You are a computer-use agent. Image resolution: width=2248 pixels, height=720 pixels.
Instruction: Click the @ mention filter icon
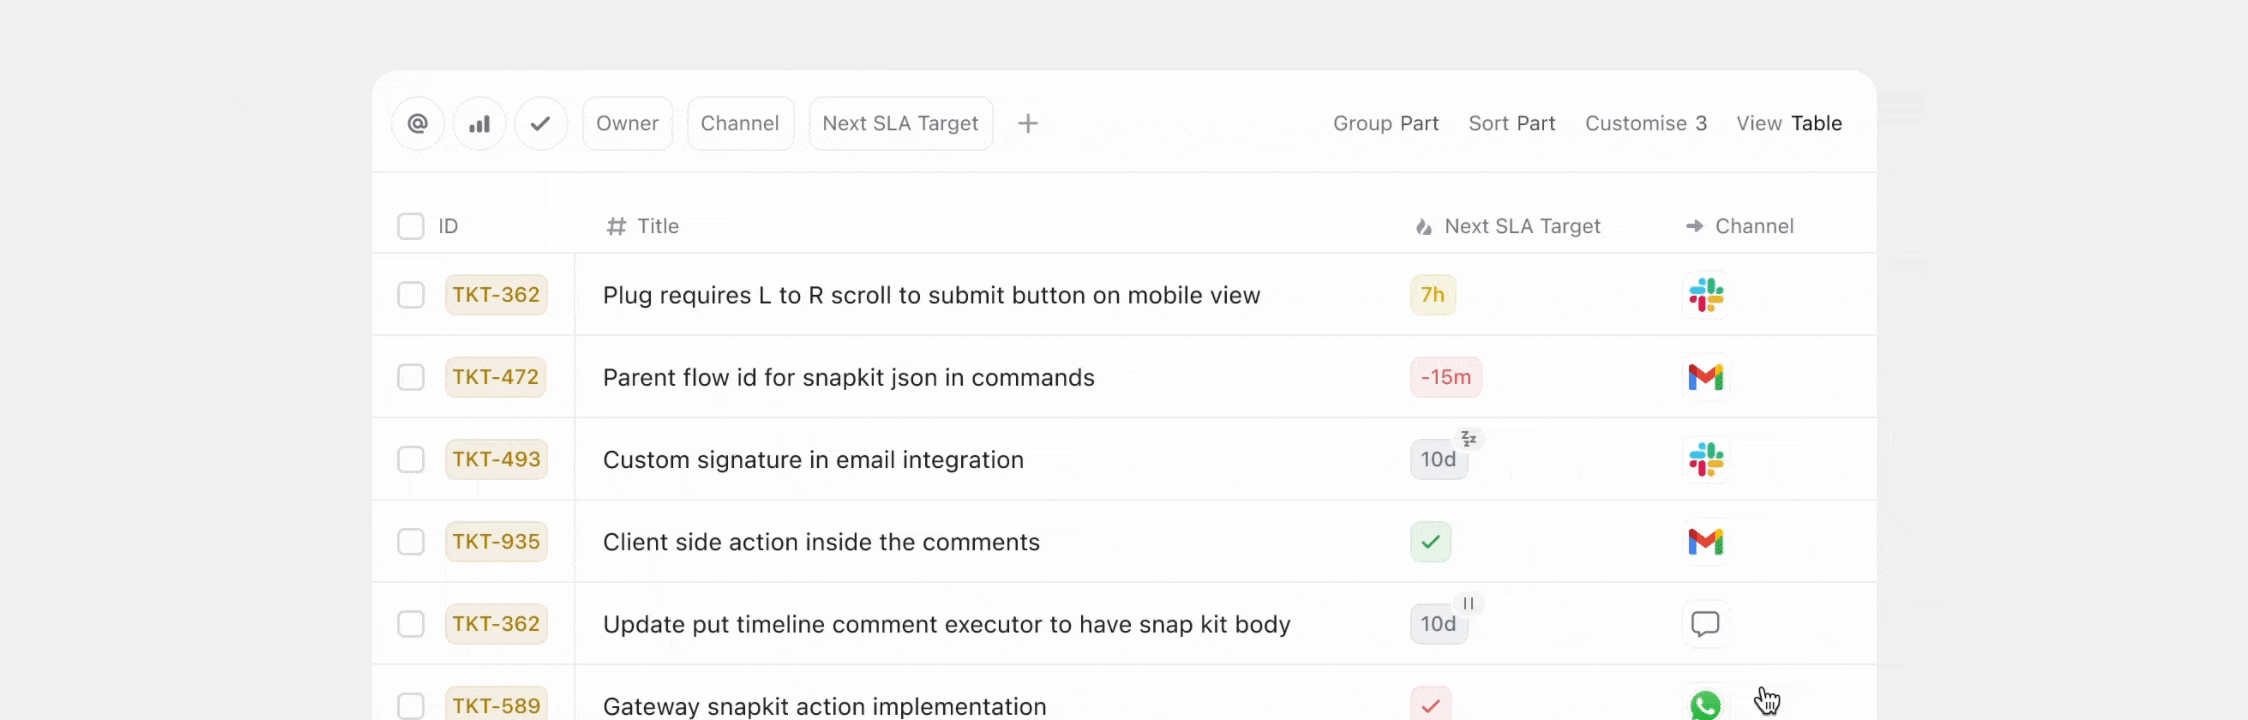point(418,123)
